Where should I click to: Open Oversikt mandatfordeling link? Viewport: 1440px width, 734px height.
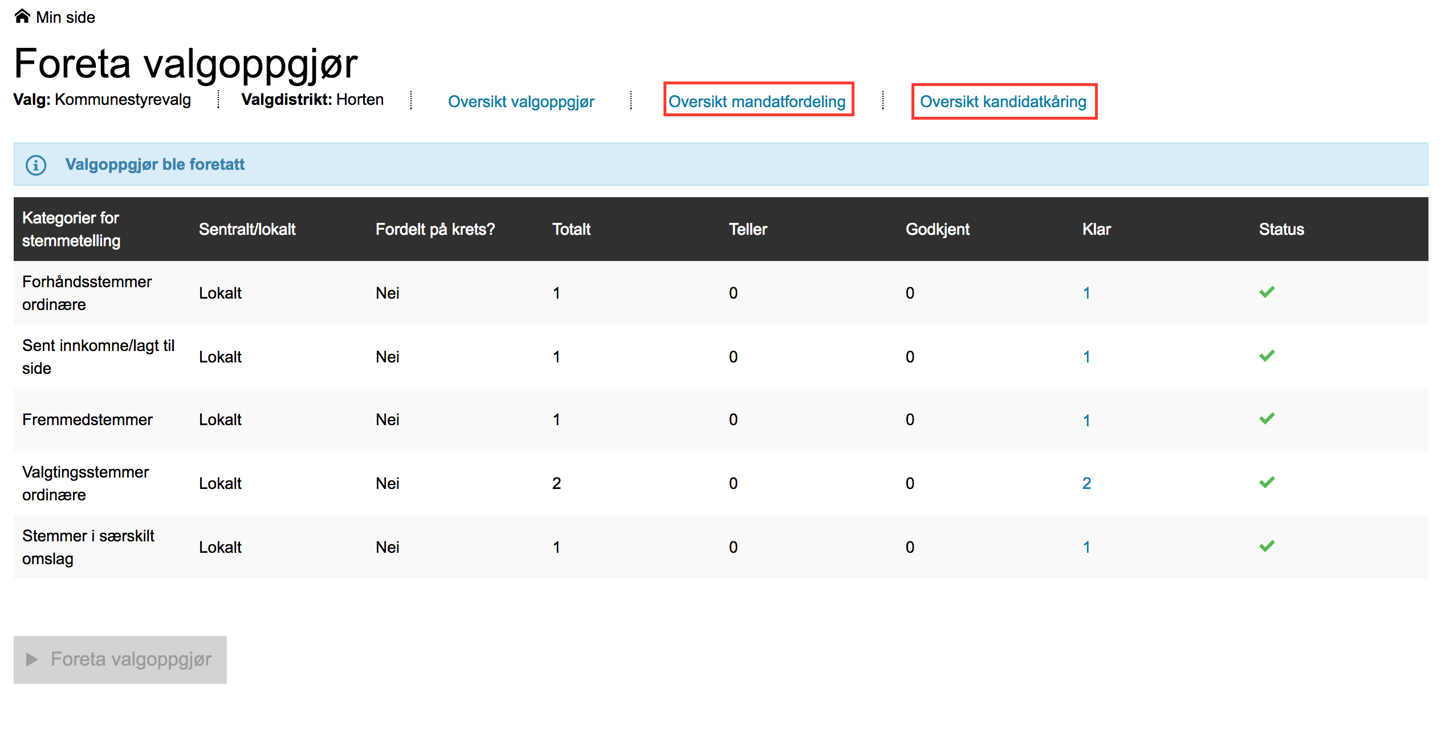(757, 102)
